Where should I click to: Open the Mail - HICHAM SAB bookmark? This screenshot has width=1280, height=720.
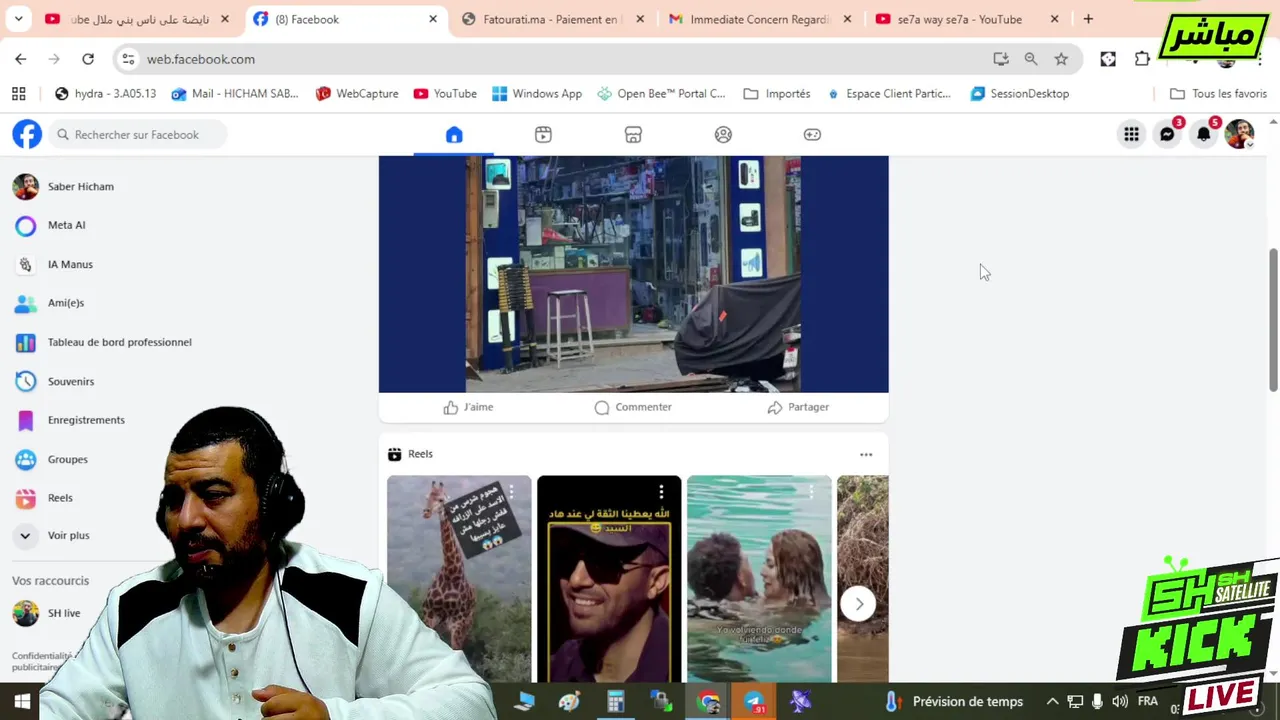(235, 93)
